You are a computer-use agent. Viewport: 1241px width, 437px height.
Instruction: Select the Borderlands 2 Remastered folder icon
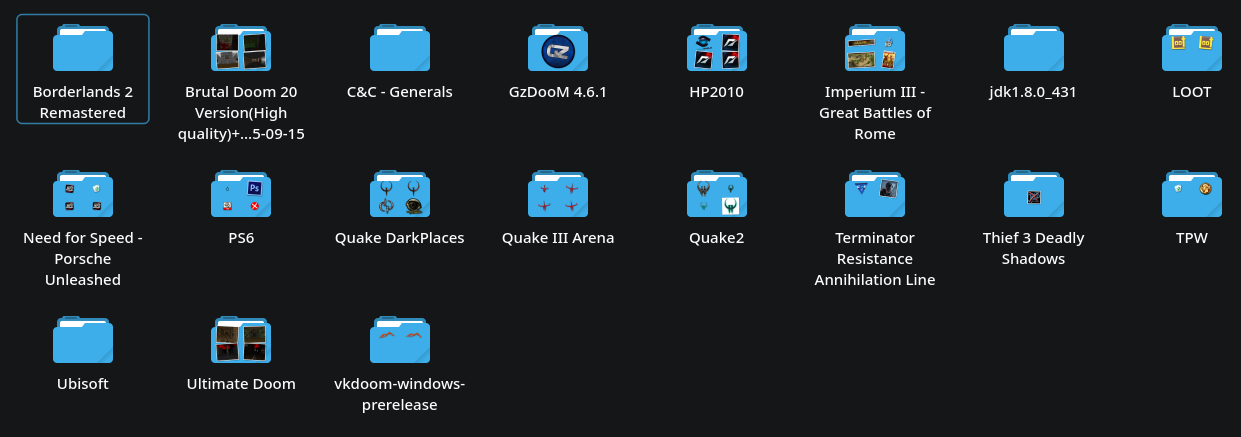[x=83, y=47]
